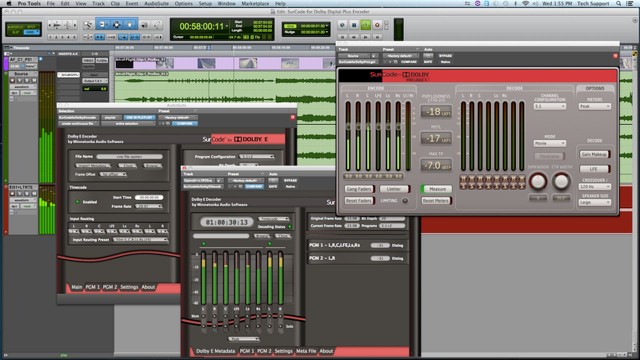640x360 pixels.
Task: Open the Frame Rate dropdown in Encoder
Action: click(149, 207)
